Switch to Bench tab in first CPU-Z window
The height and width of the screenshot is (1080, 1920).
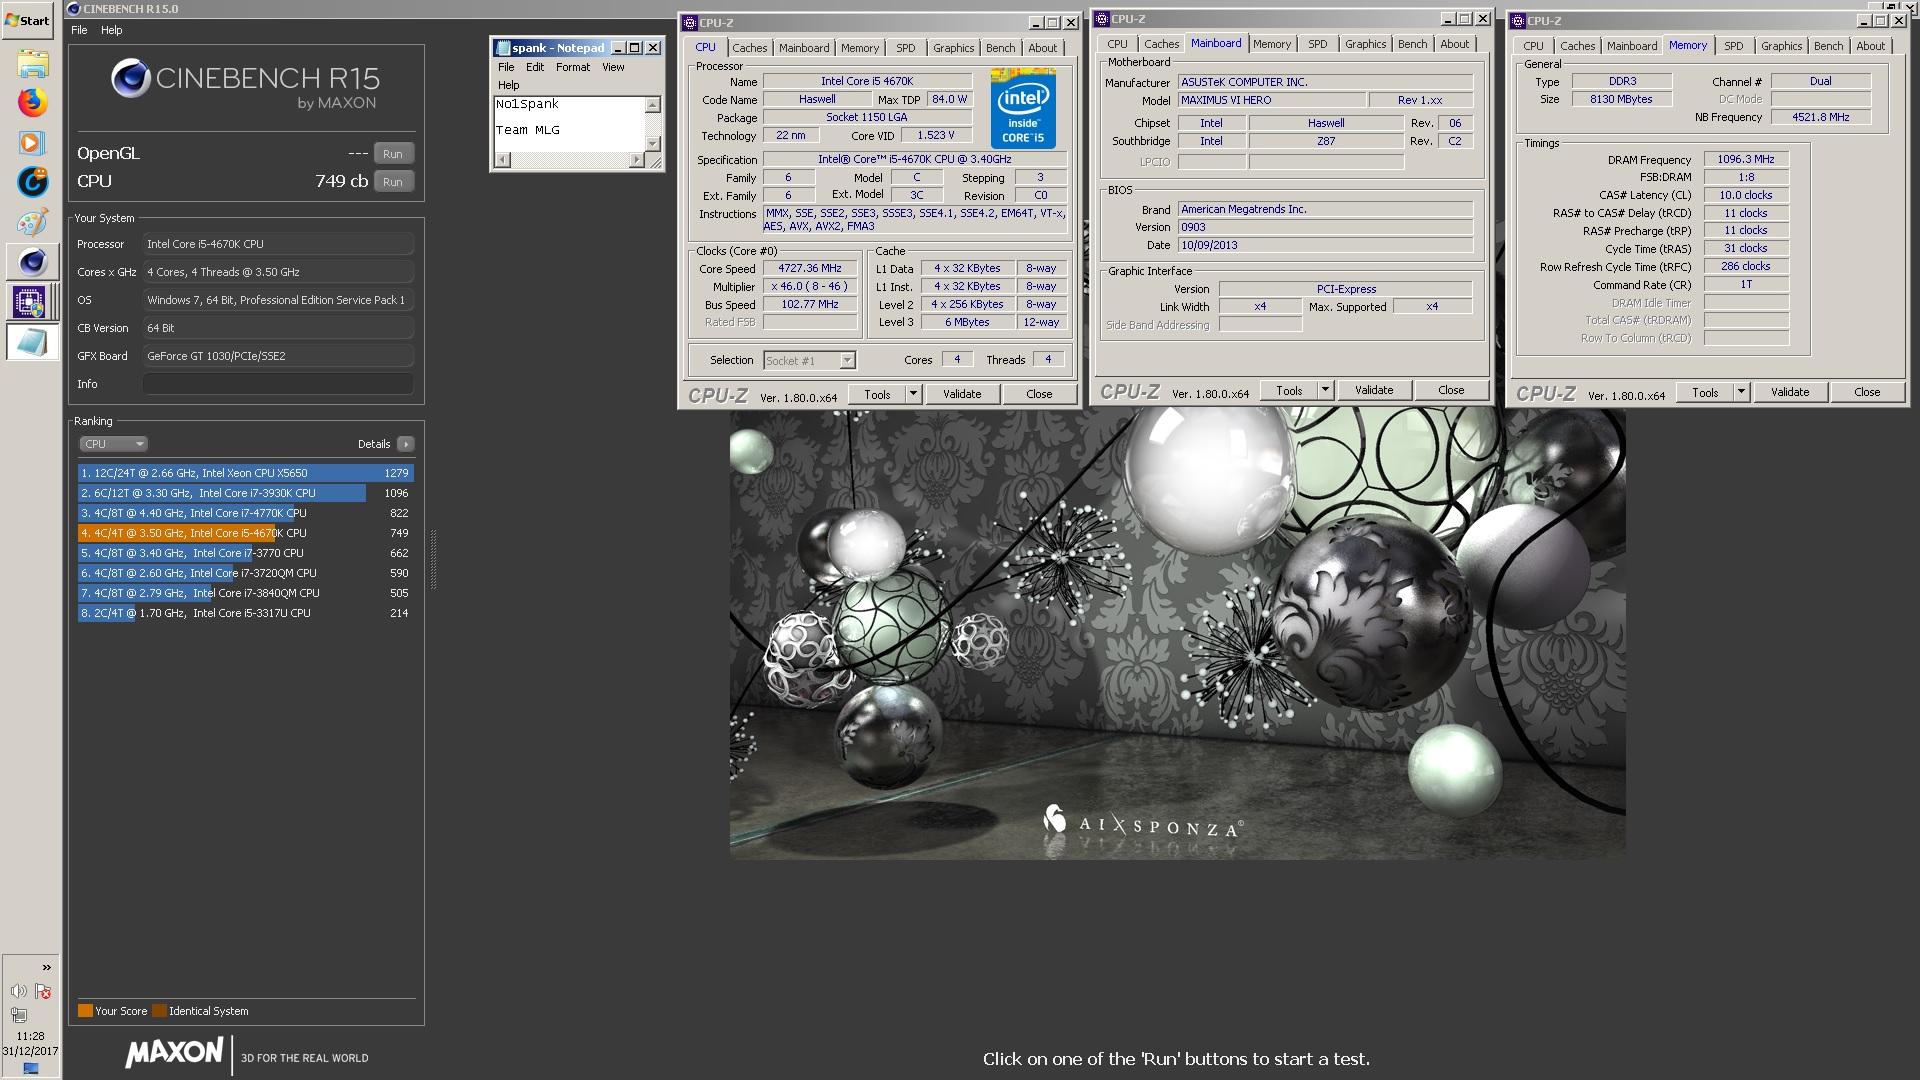pyautogui.click(x=1000, y=48)
